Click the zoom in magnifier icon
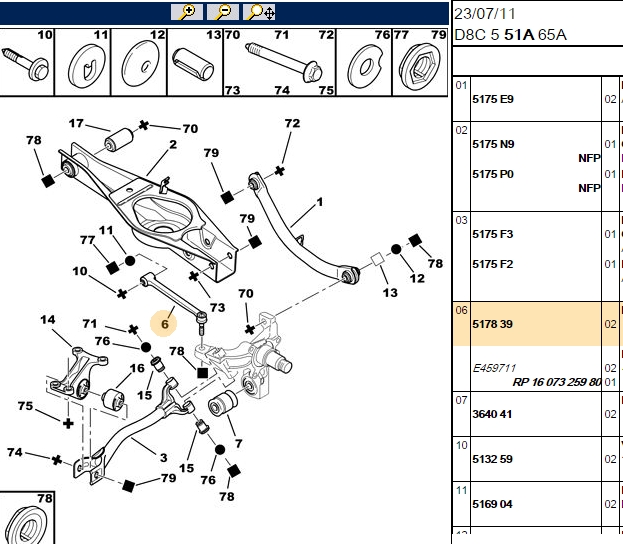This screenshot has height=544, width=623. tap(187, 12)
